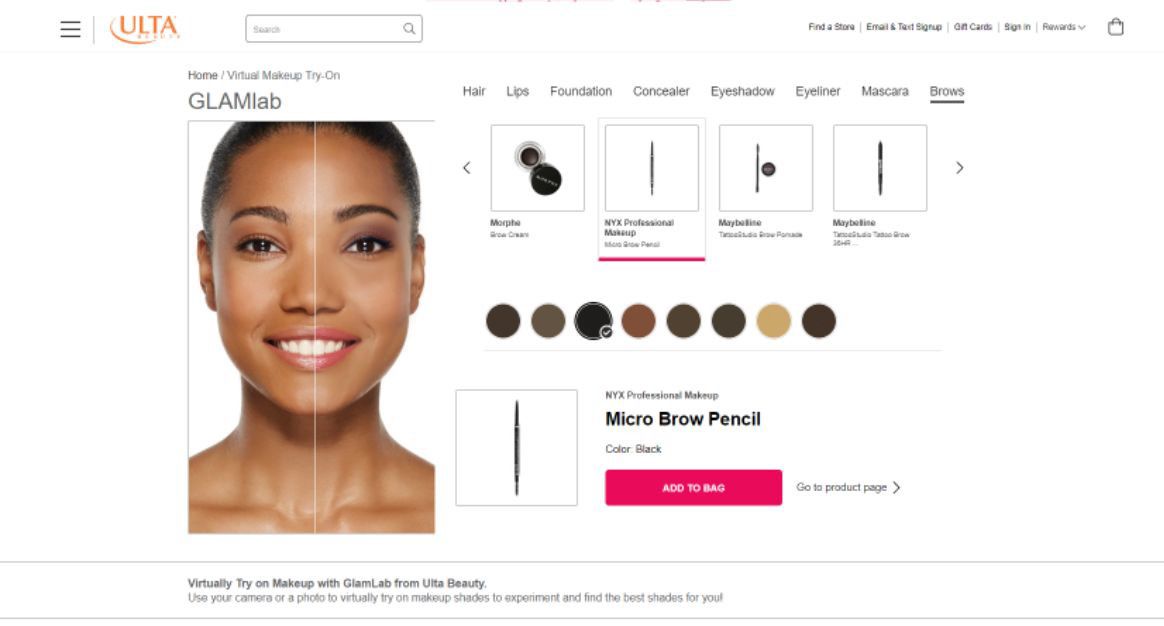This screenshot has width=1164, height=626.
Task: Show previous products with left arrow
Action: (x=466, y=168)
